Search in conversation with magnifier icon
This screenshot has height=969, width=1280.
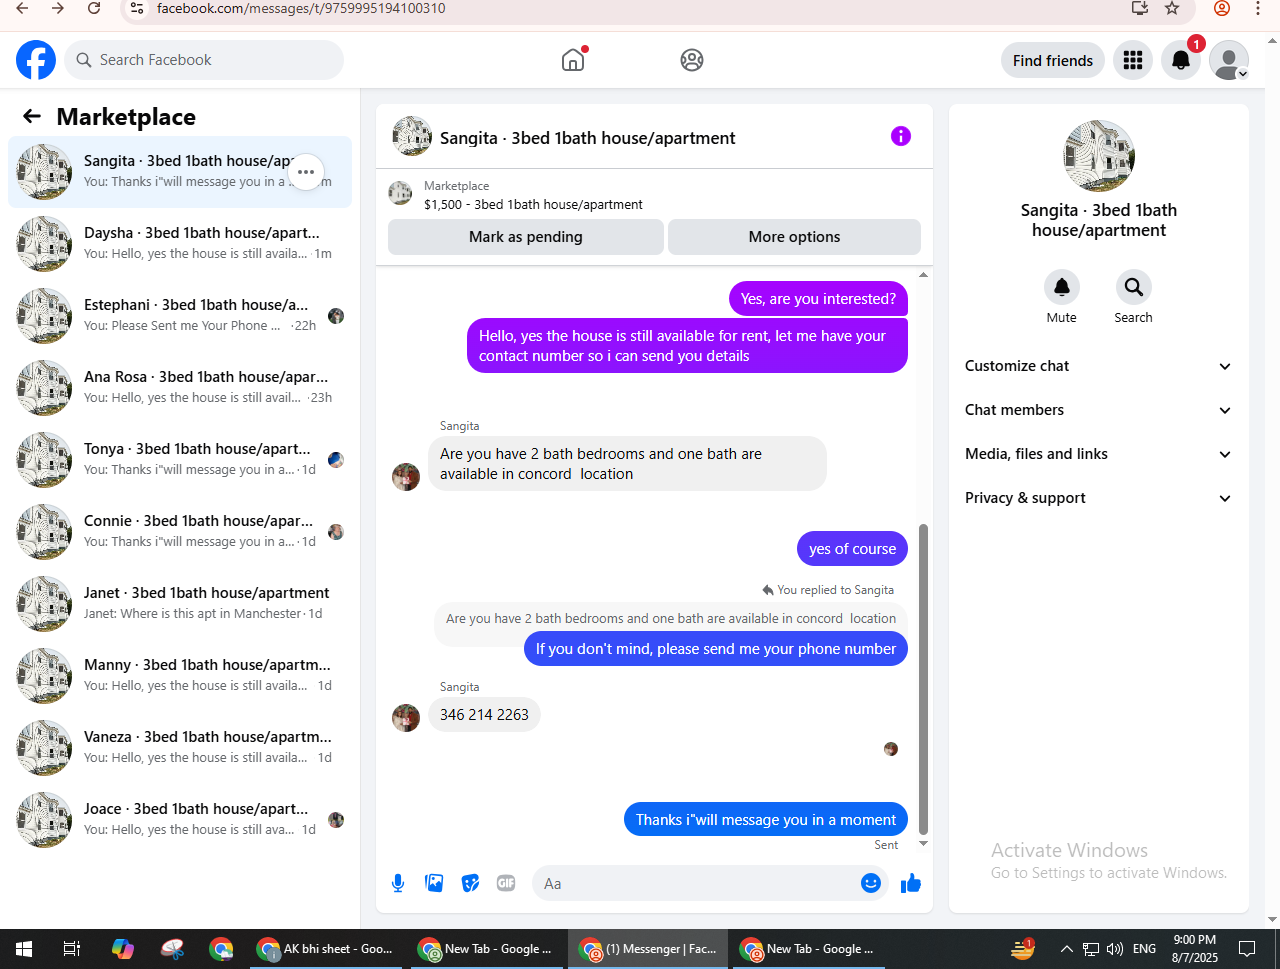tap(1134, 288)
